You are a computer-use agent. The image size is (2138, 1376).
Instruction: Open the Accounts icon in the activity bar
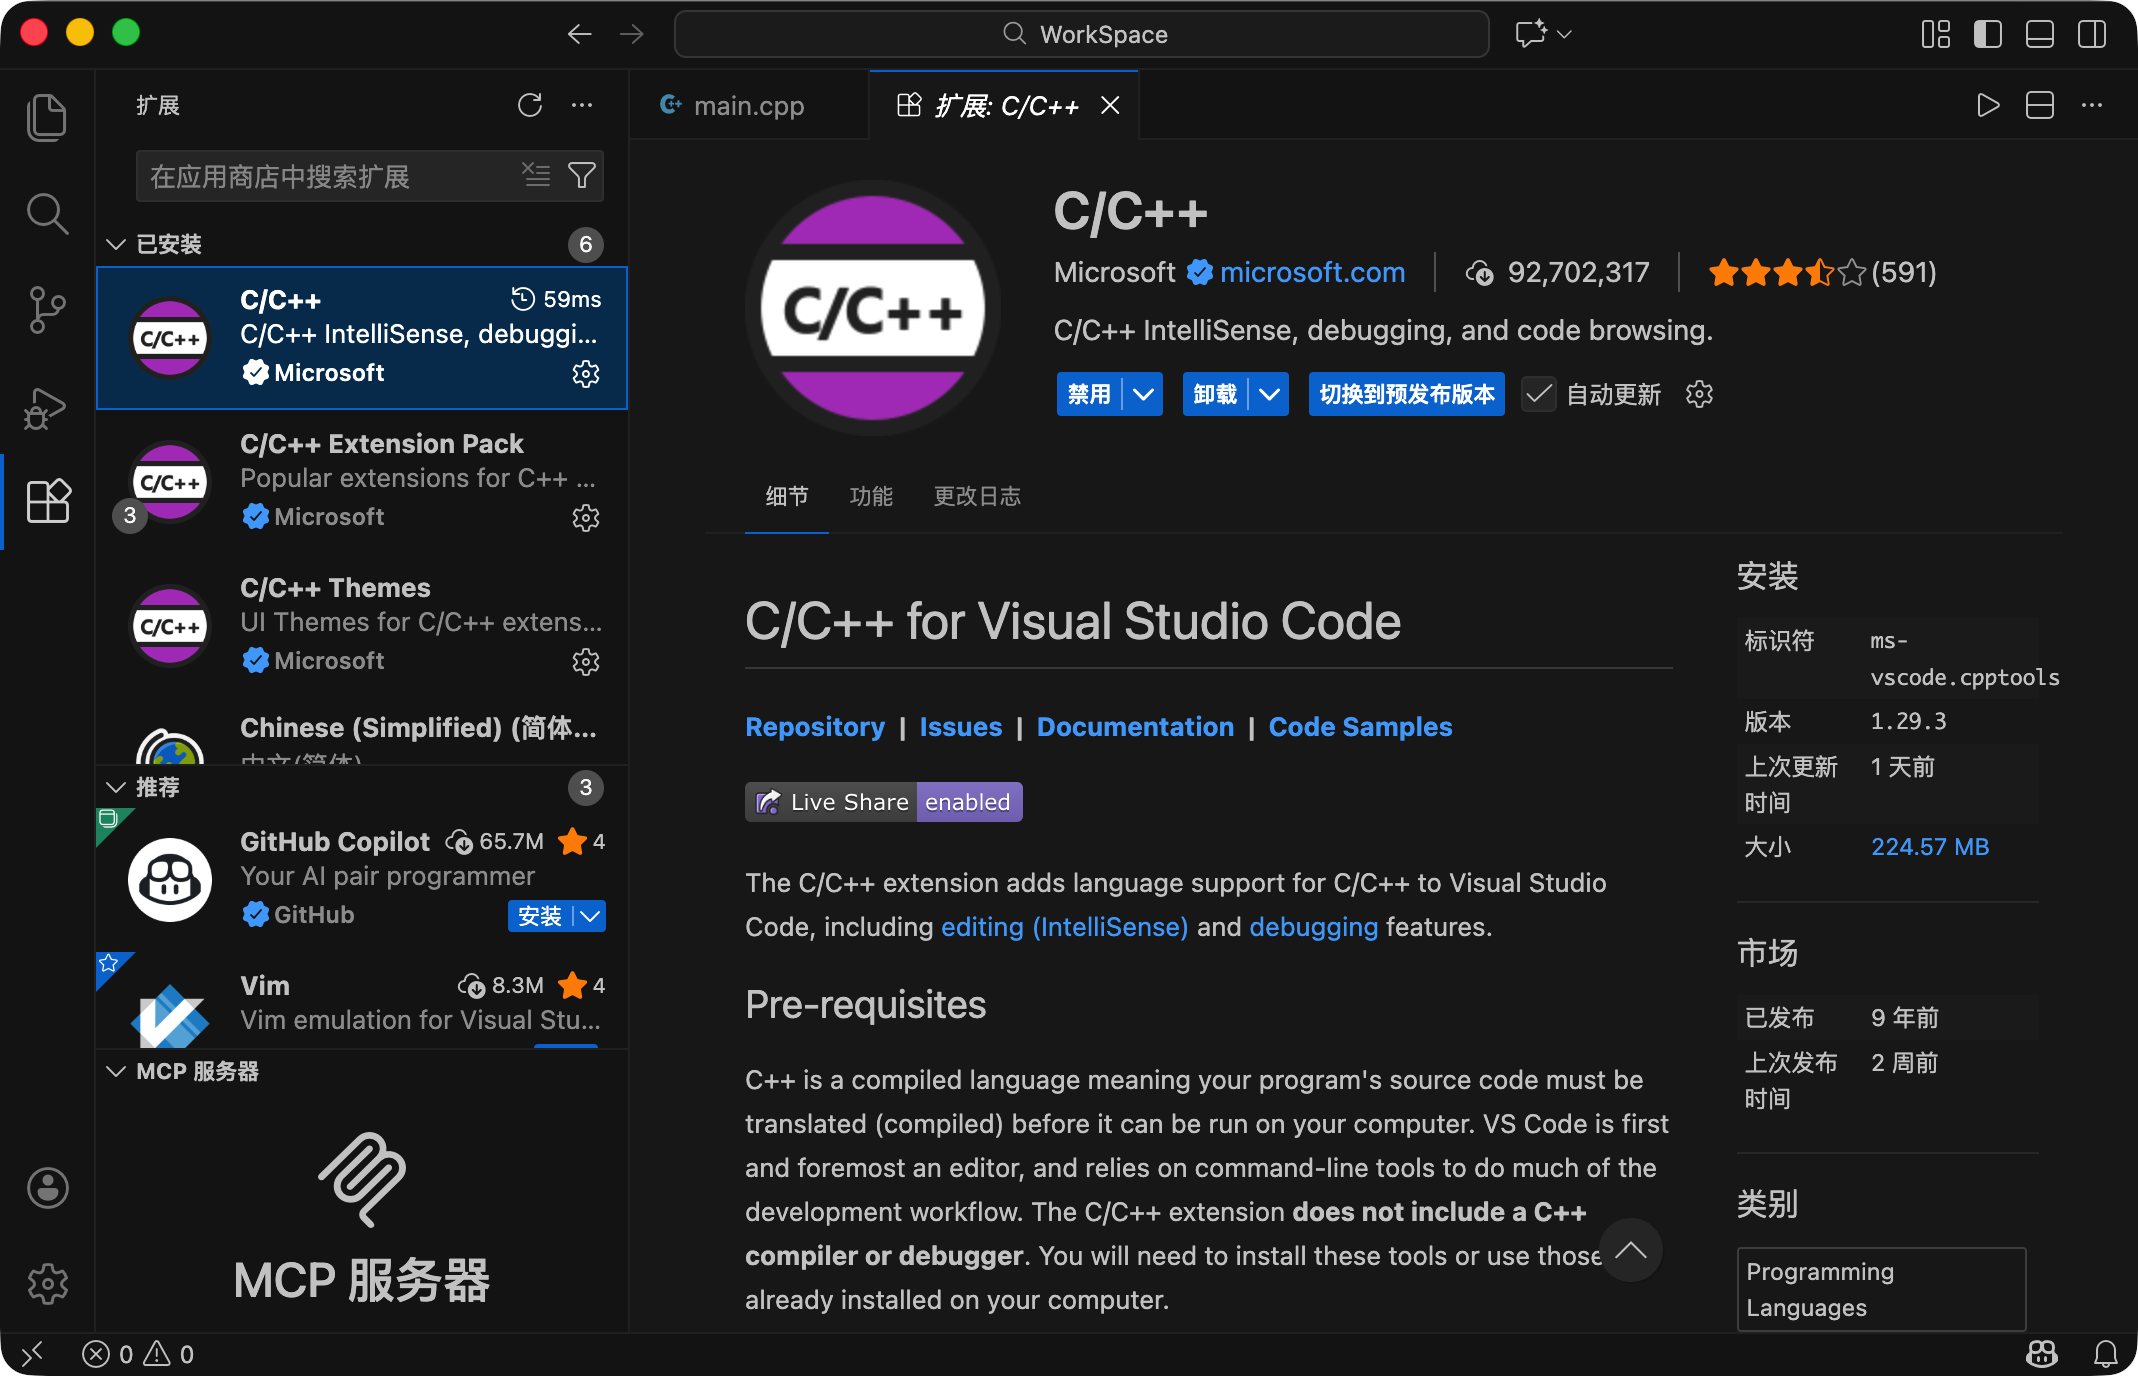click(x=46, y=1188)
